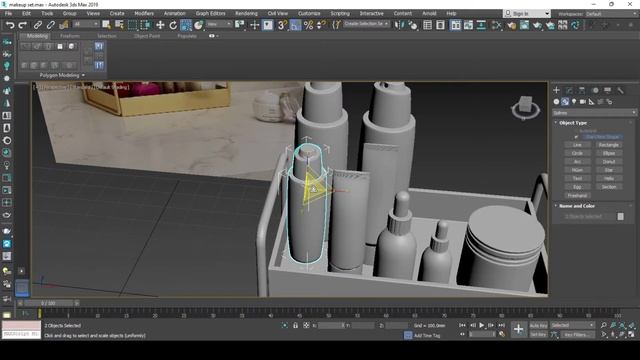Viewport: 640px width, 360px height.
Task: Open the Graph Editors menu
Action: pyautogui.click(x=210, y=13)
